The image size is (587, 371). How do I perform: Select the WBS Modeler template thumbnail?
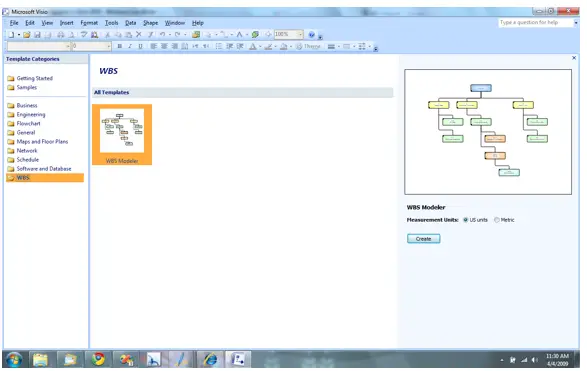tap(122, 135)
